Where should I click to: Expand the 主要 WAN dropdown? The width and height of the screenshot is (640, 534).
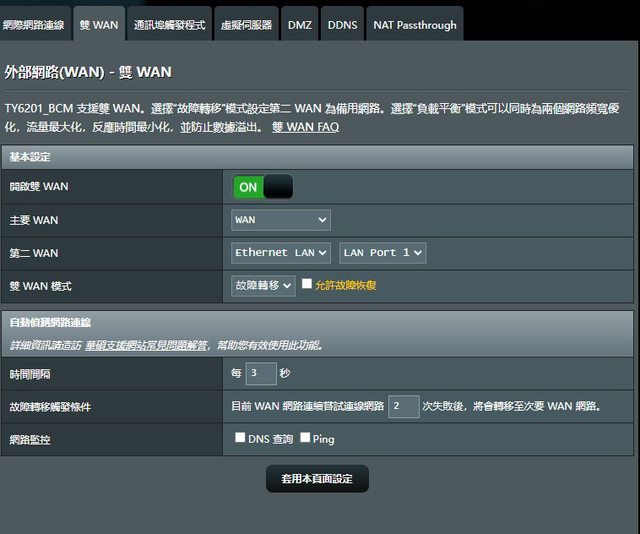coord(281,220)
